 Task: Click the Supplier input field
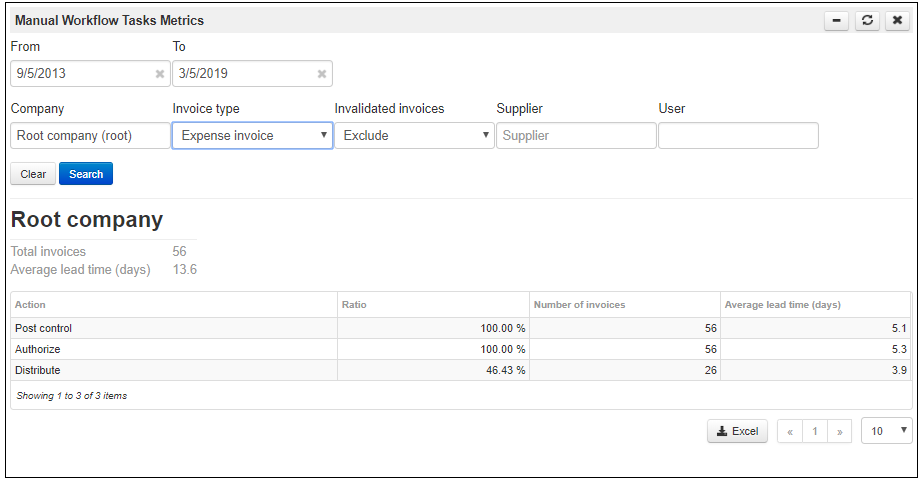(x=576, y=136)
